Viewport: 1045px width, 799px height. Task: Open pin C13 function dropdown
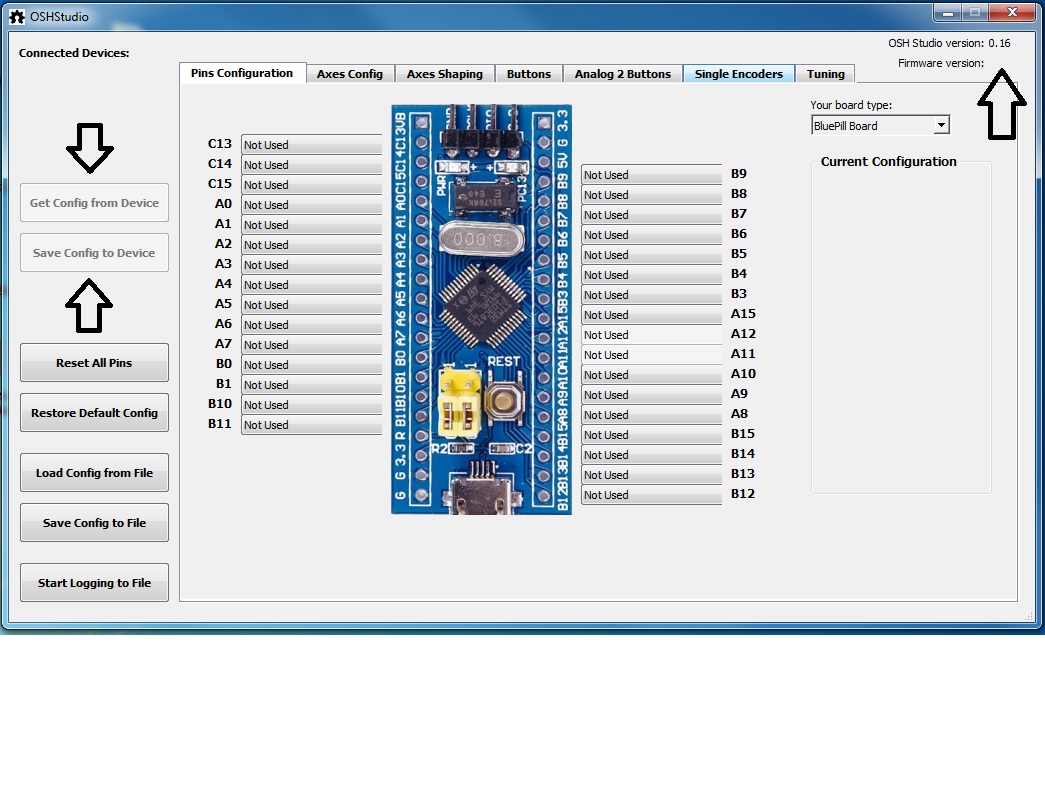(311, 145)
